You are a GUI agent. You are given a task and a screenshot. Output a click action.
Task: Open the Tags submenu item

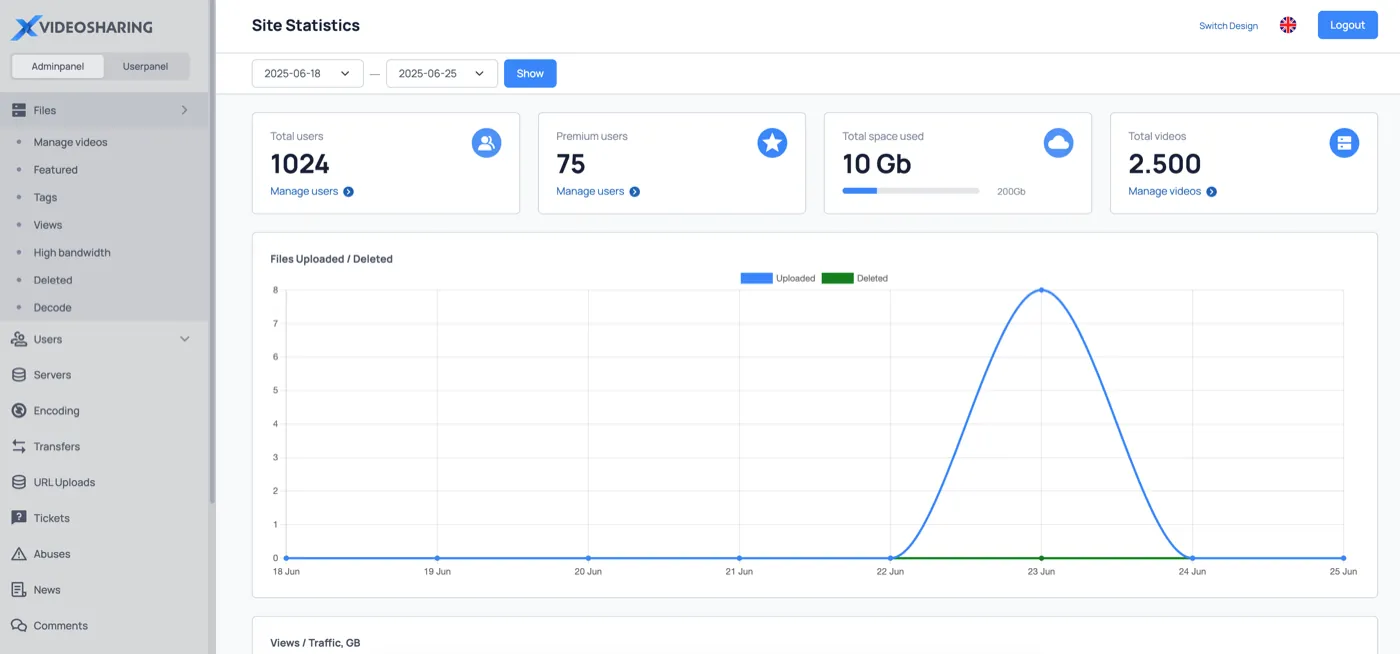tap(45, 198)
